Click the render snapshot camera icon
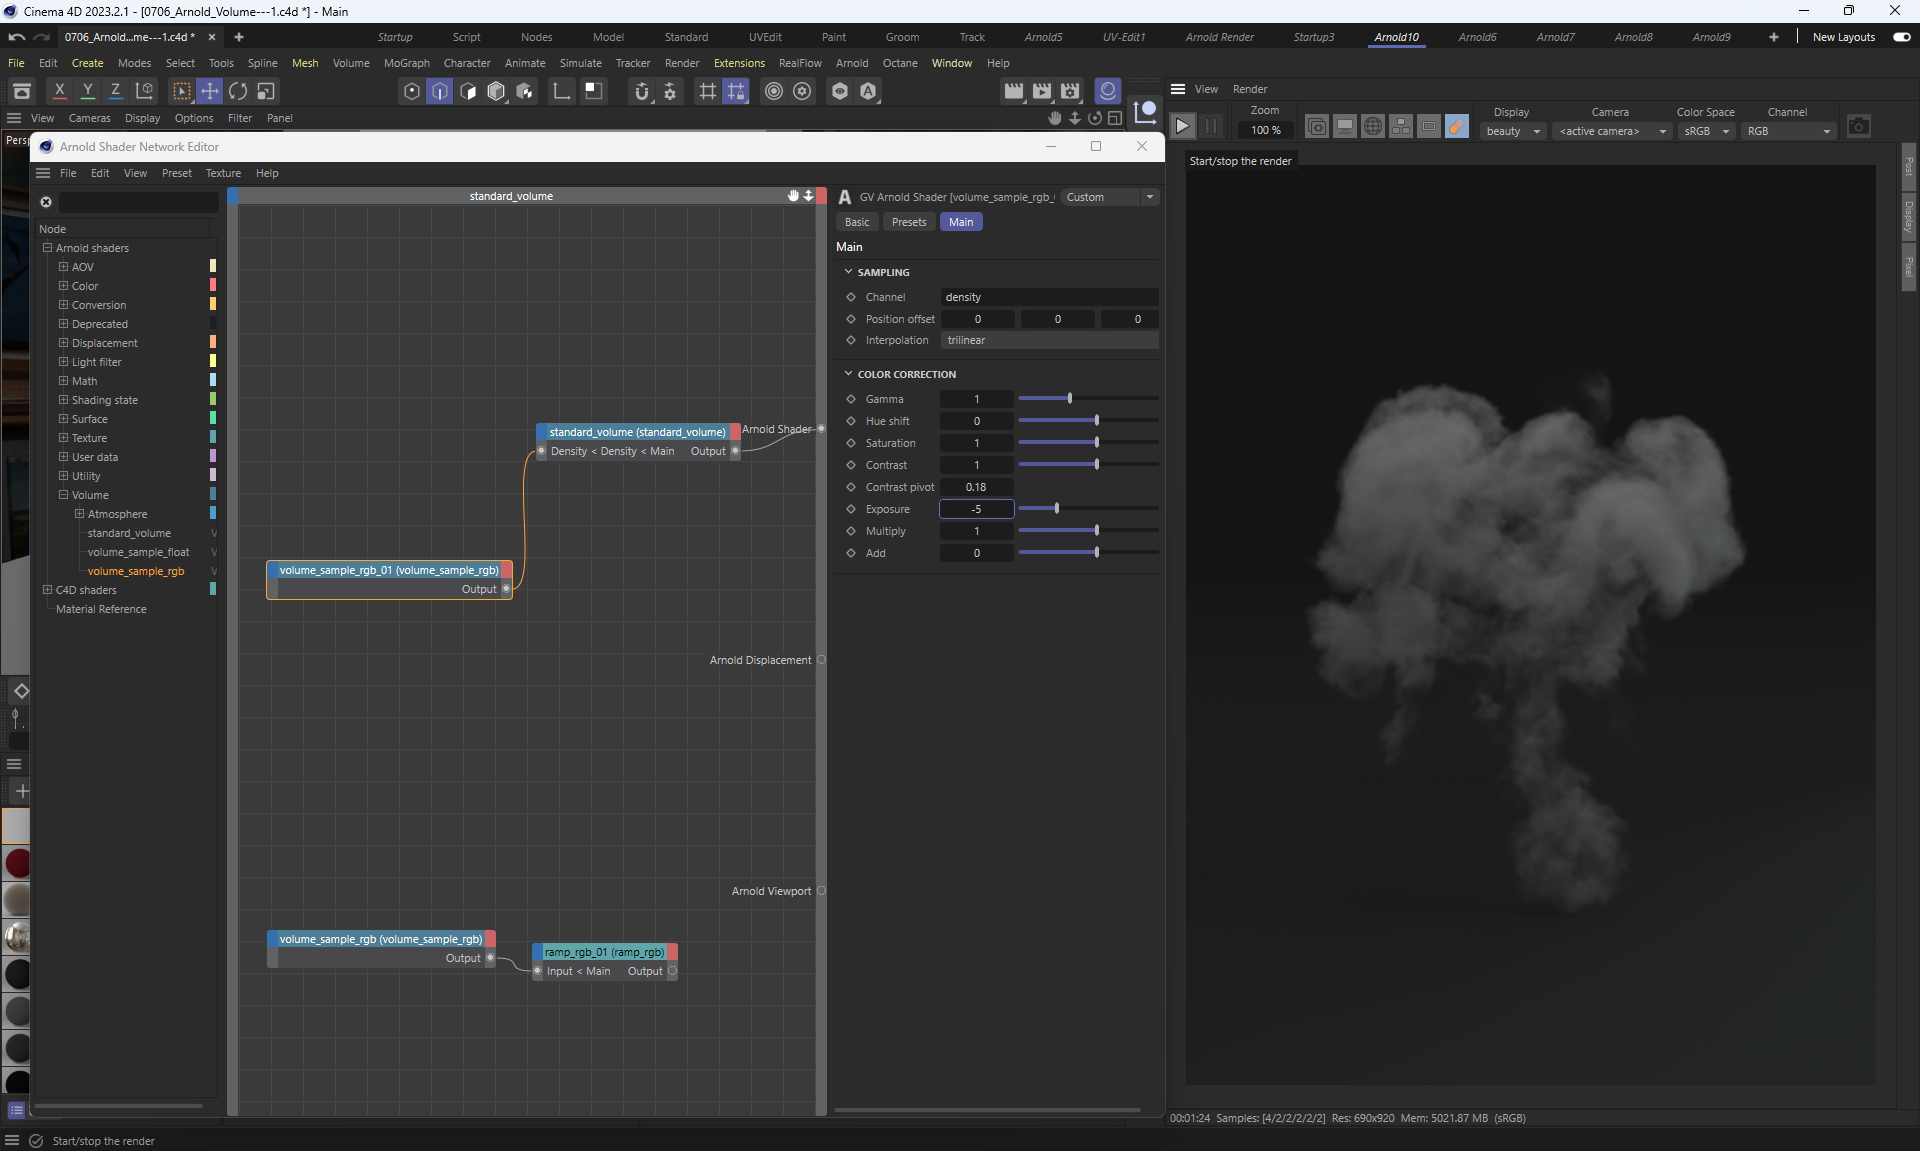 (1858, 126)
